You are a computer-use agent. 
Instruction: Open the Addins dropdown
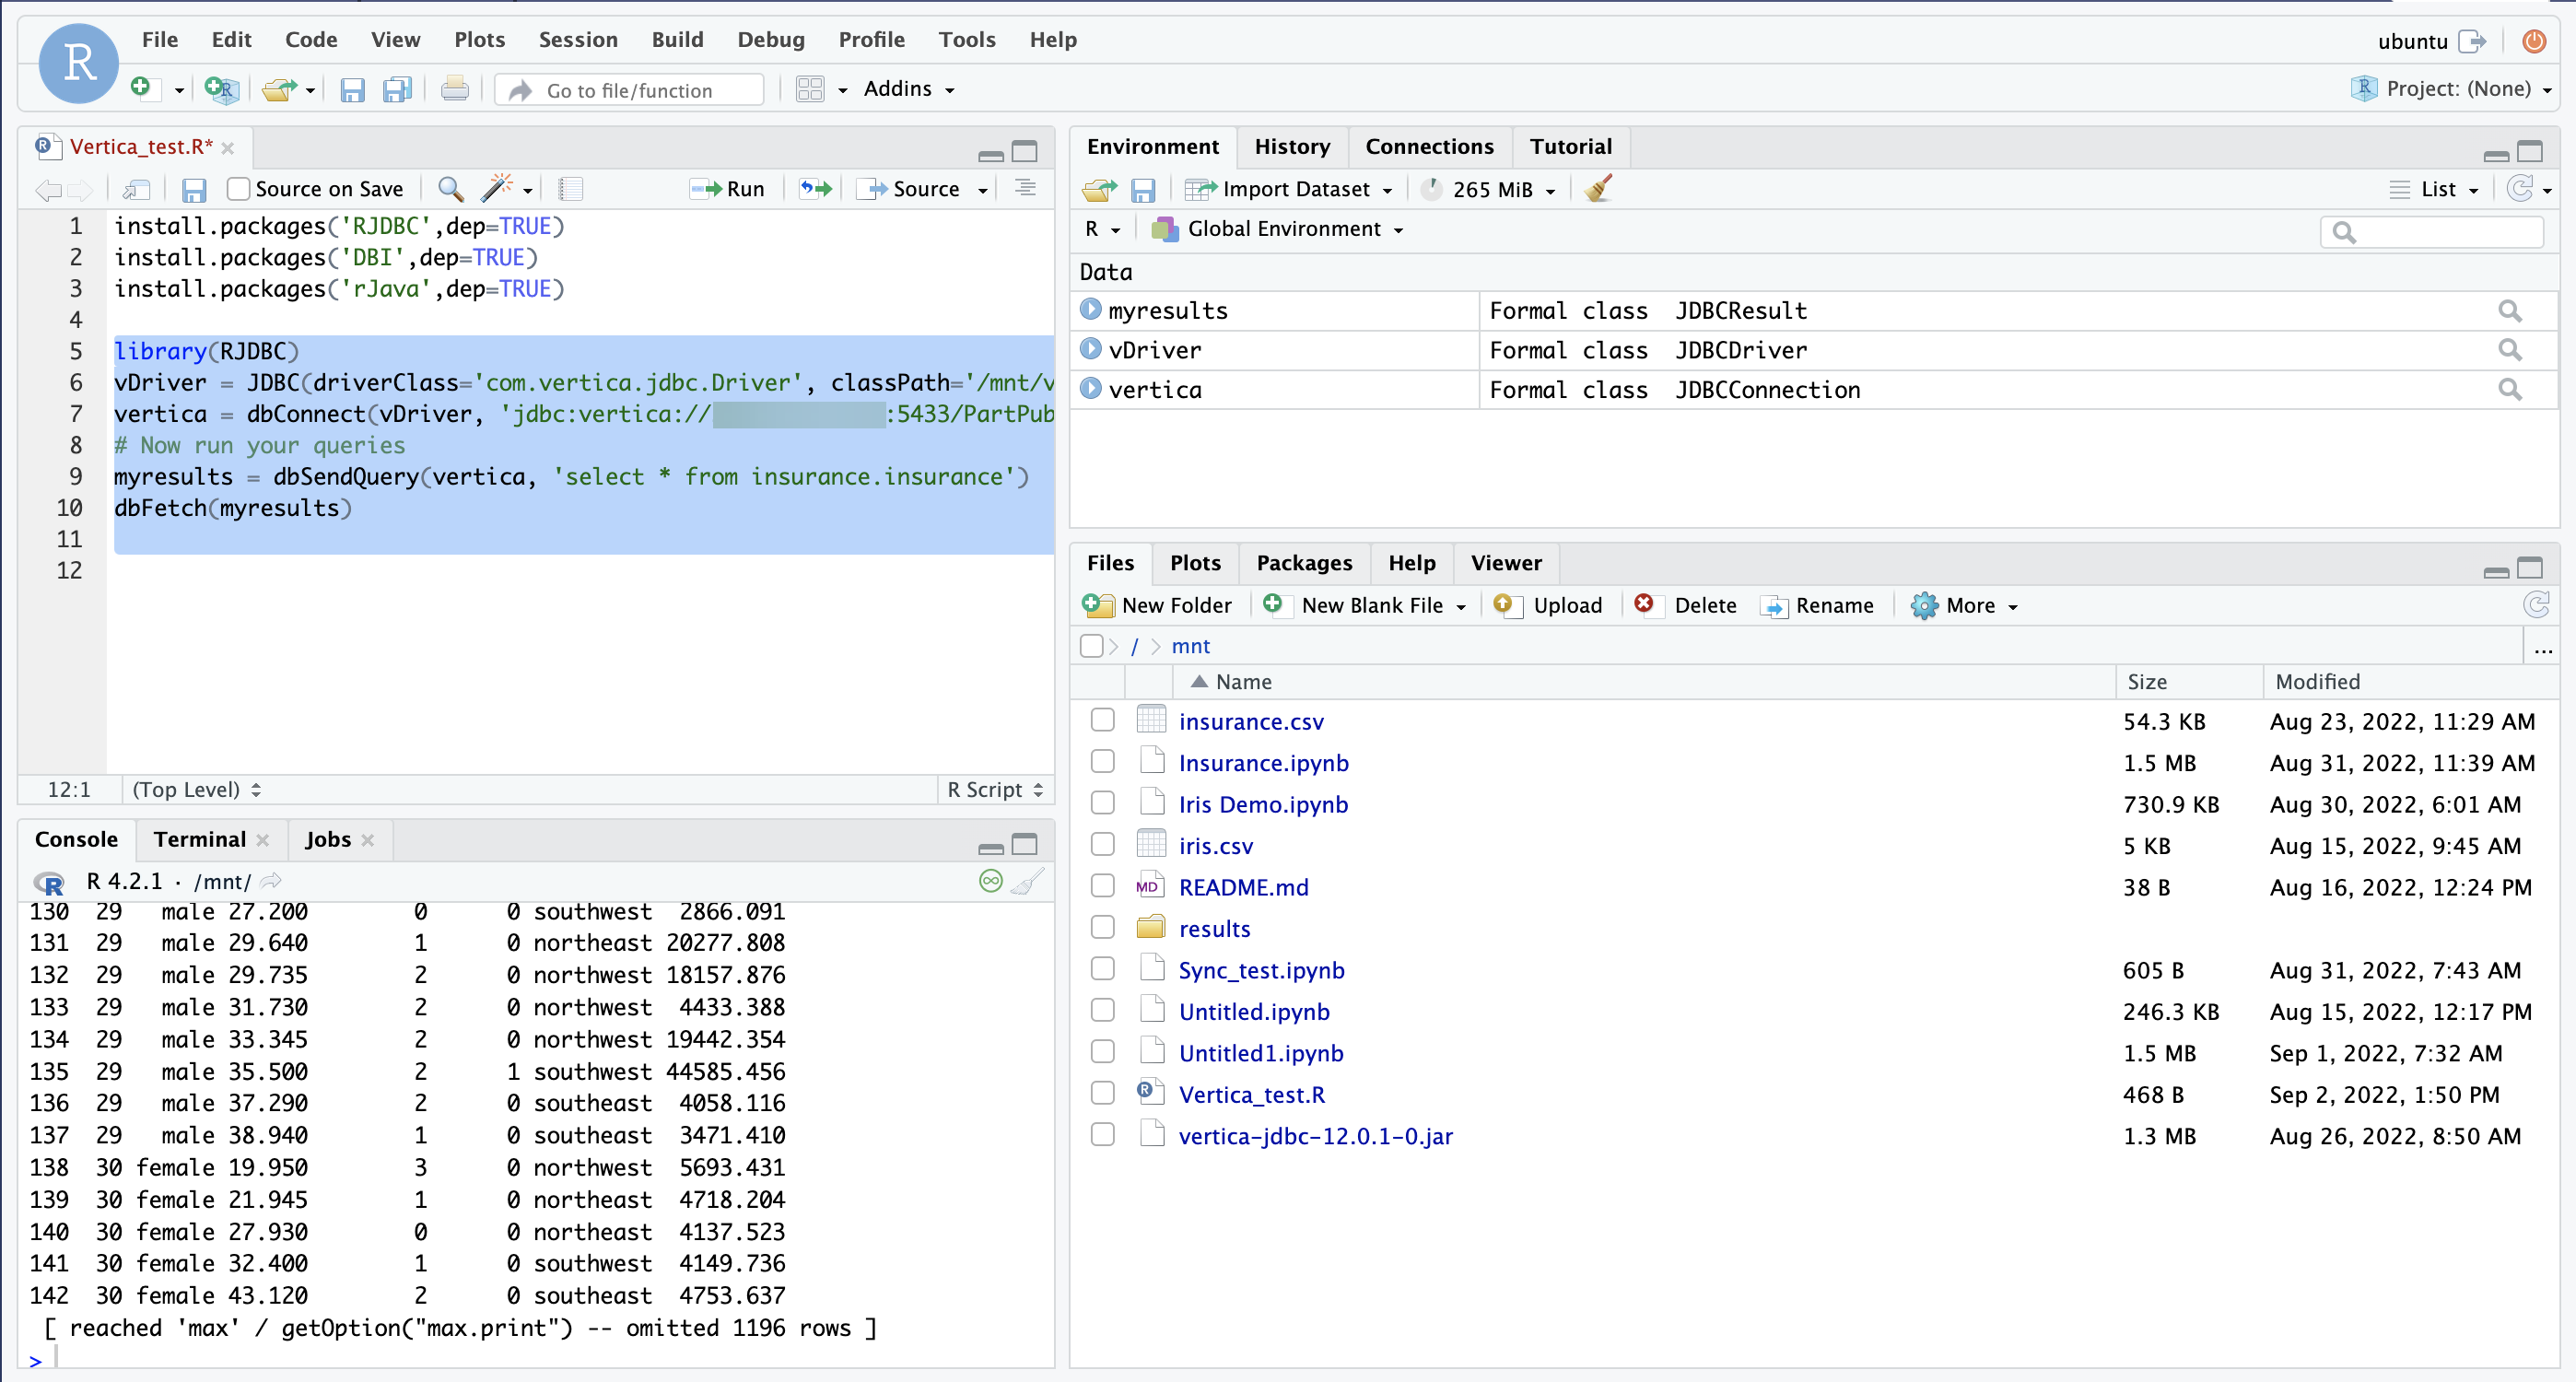coord(908,89)
